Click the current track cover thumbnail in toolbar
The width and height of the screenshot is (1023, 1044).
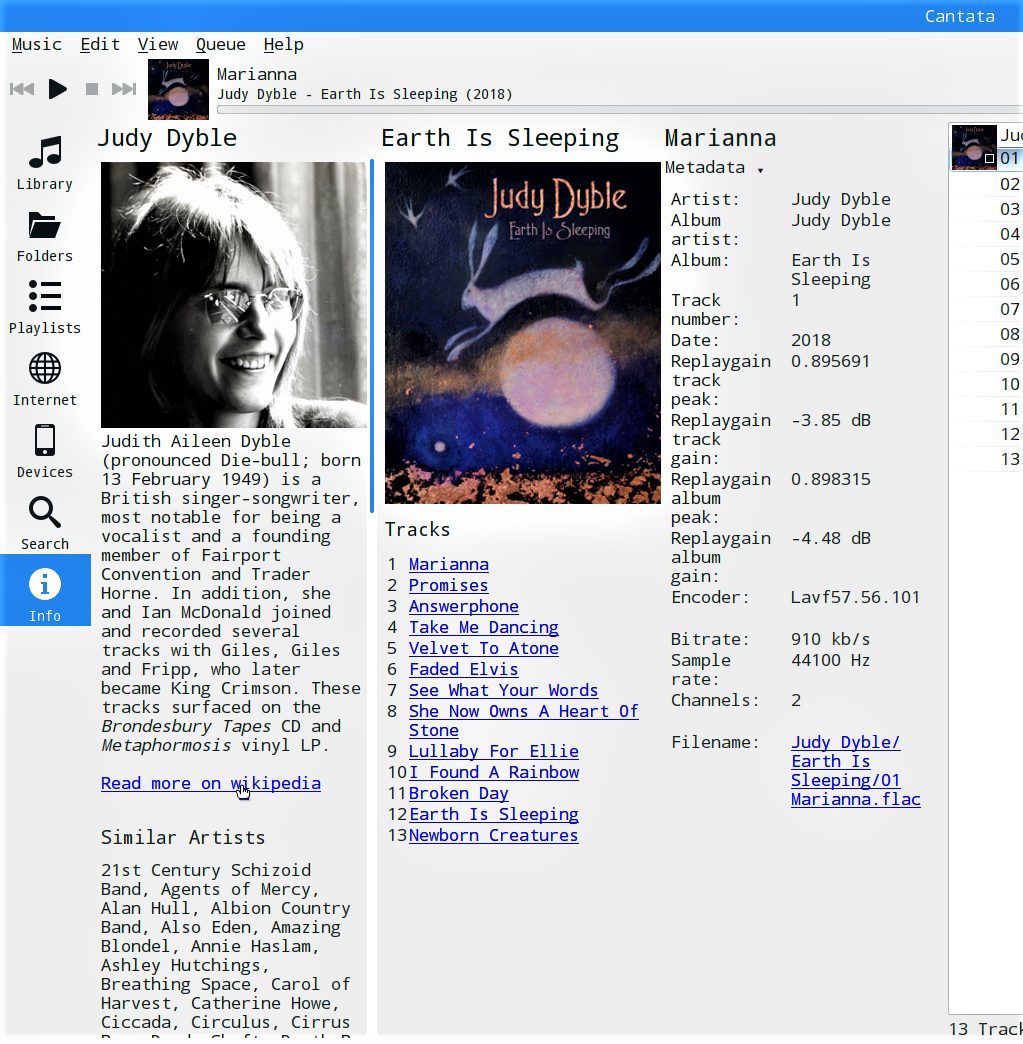tap(178, 89)
